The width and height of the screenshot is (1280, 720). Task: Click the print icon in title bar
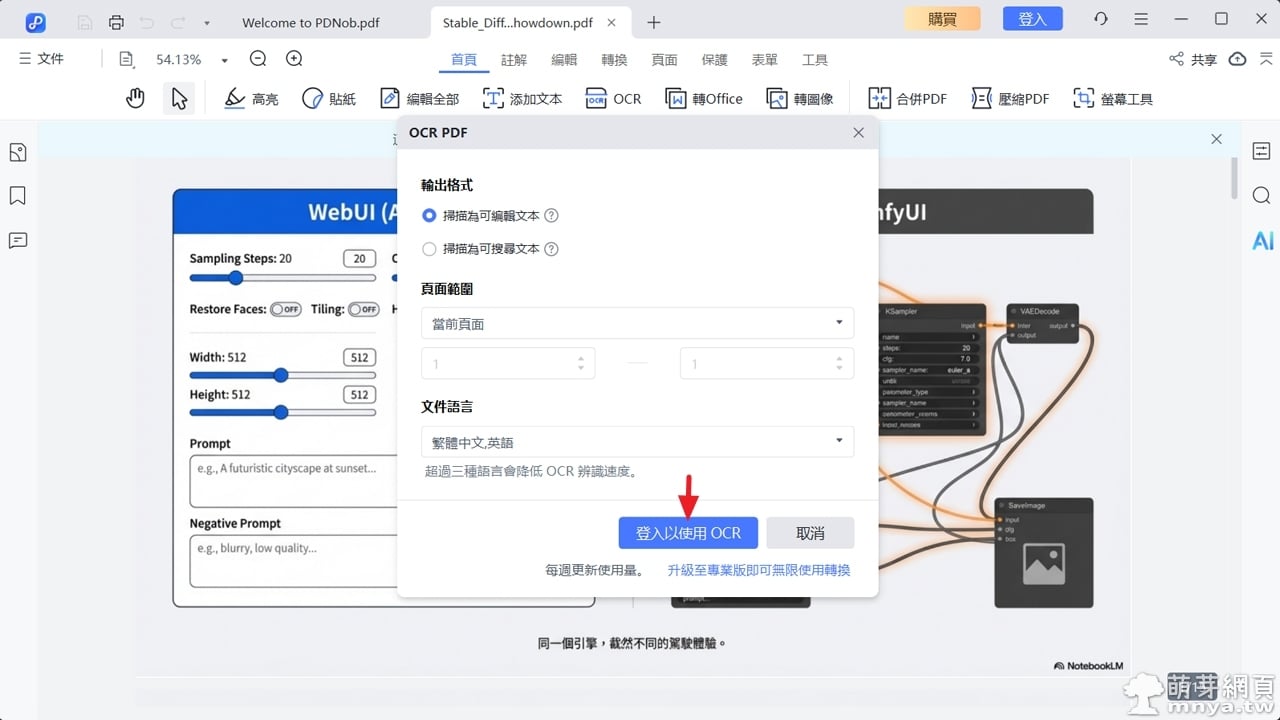click(117, 21)
